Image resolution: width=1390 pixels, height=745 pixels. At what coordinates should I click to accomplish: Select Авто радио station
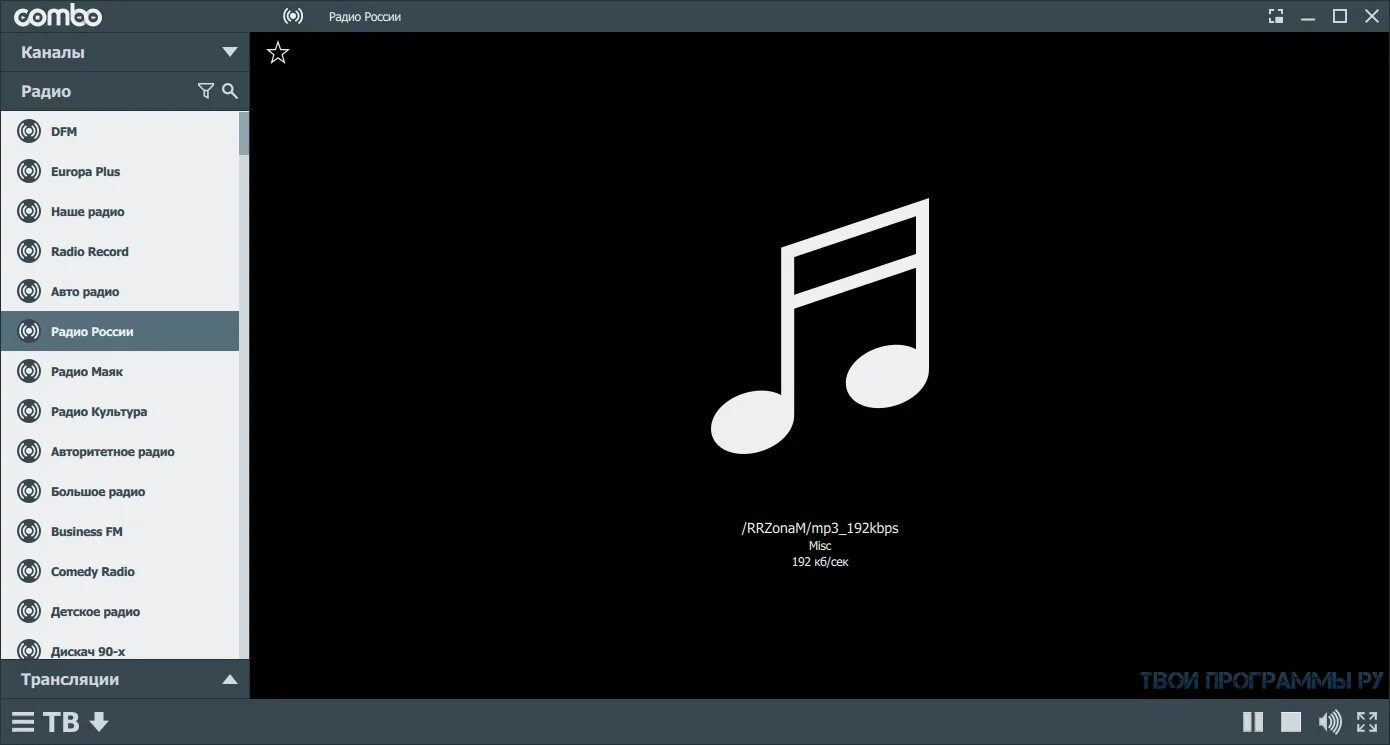click(119, 291)
